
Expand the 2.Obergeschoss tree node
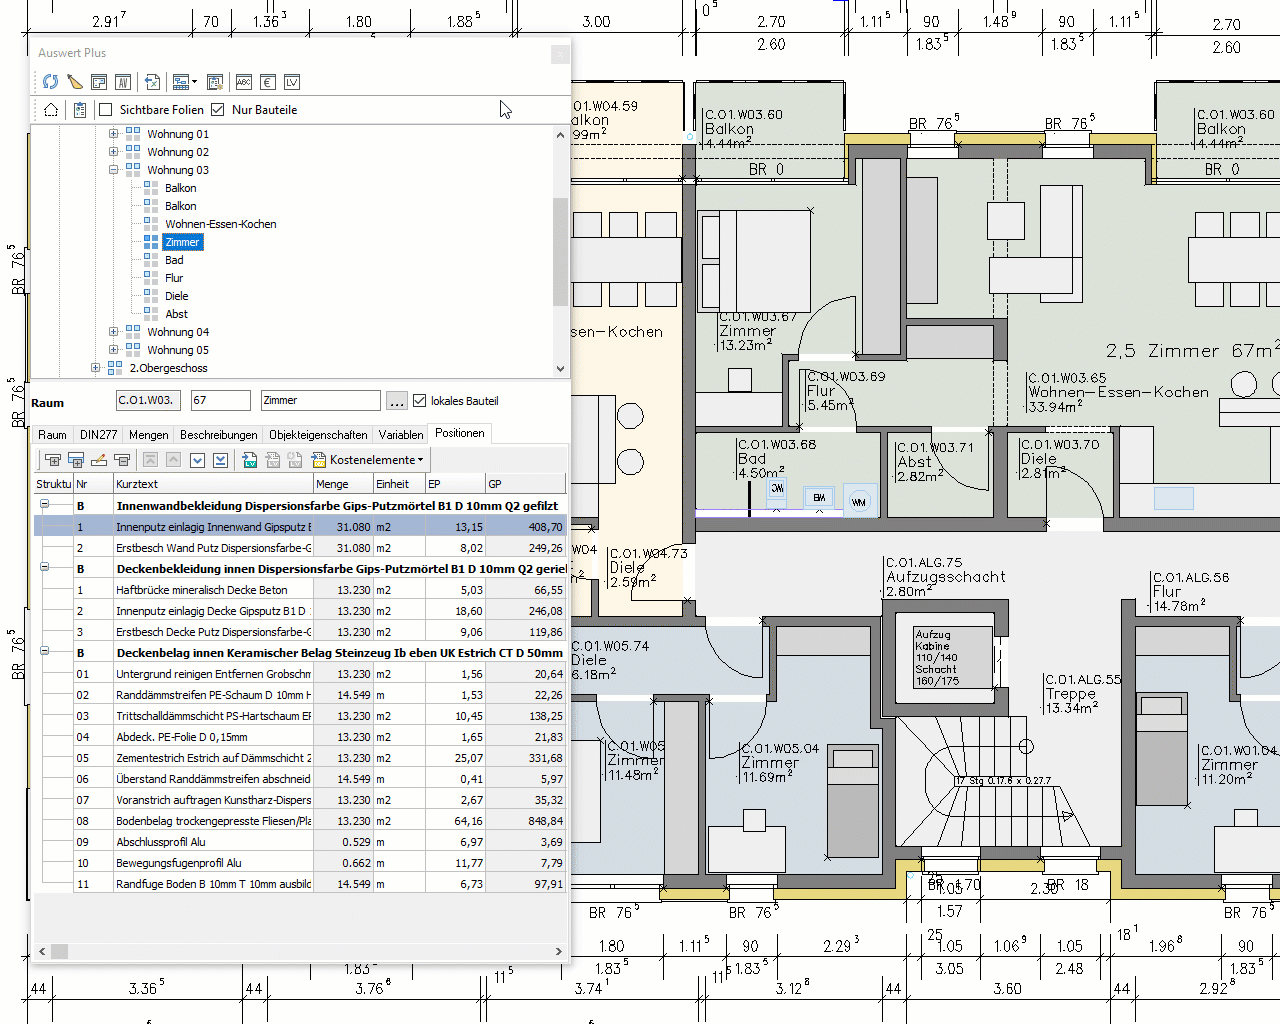coord(95,368)
